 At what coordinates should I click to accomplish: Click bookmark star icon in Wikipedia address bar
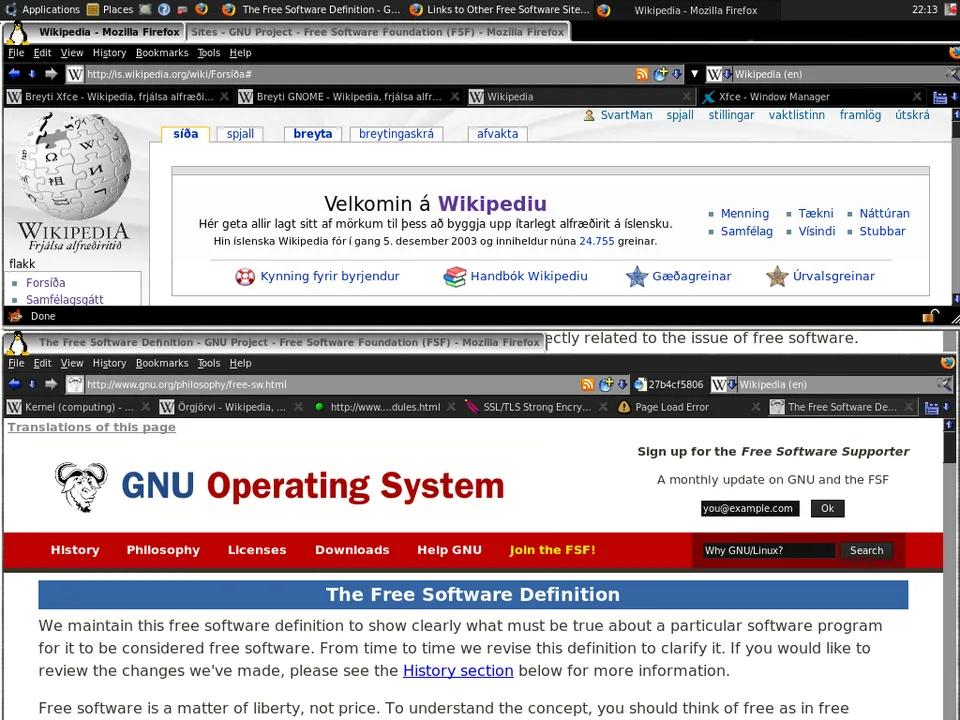click(x=660, y=74)
